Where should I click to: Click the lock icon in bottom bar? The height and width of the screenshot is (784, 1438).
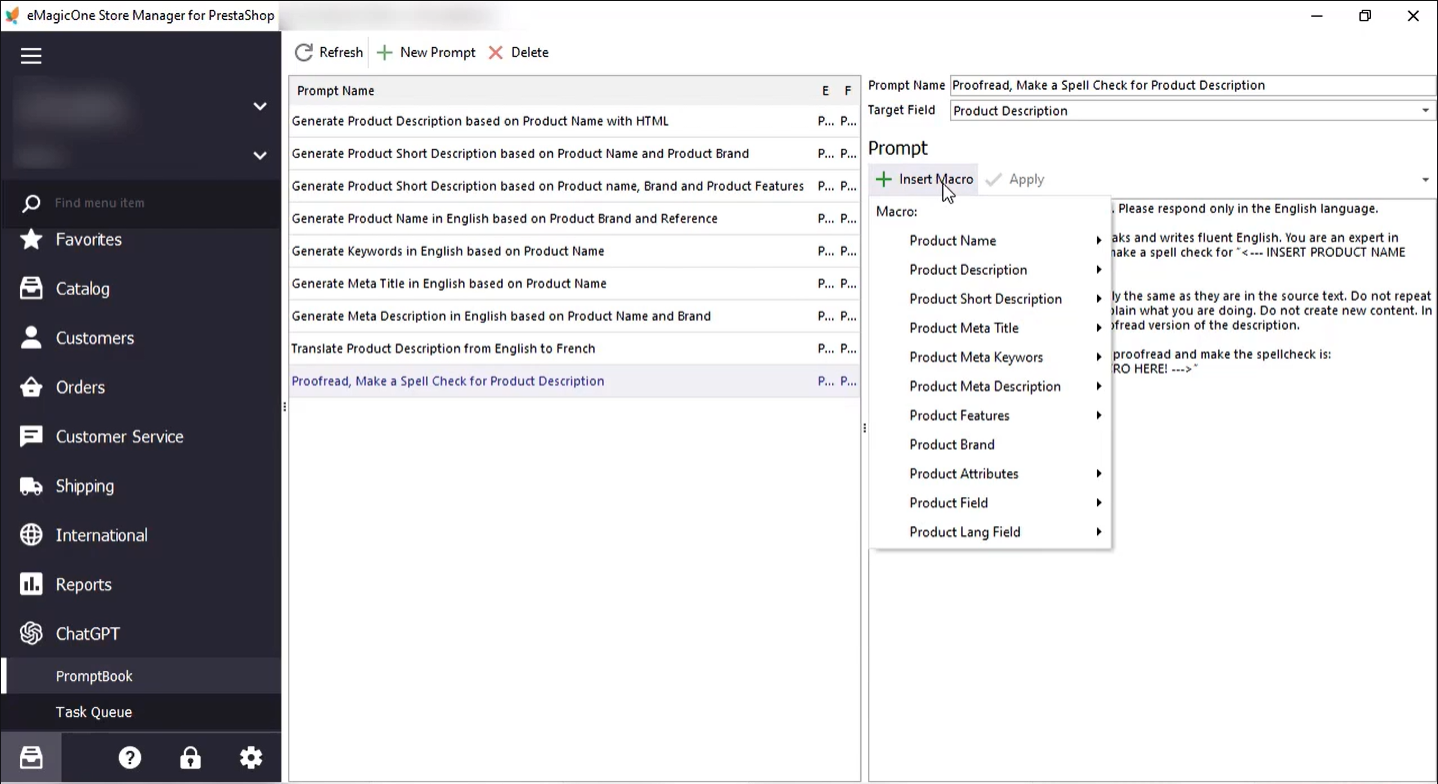click(x=190, y=757)
